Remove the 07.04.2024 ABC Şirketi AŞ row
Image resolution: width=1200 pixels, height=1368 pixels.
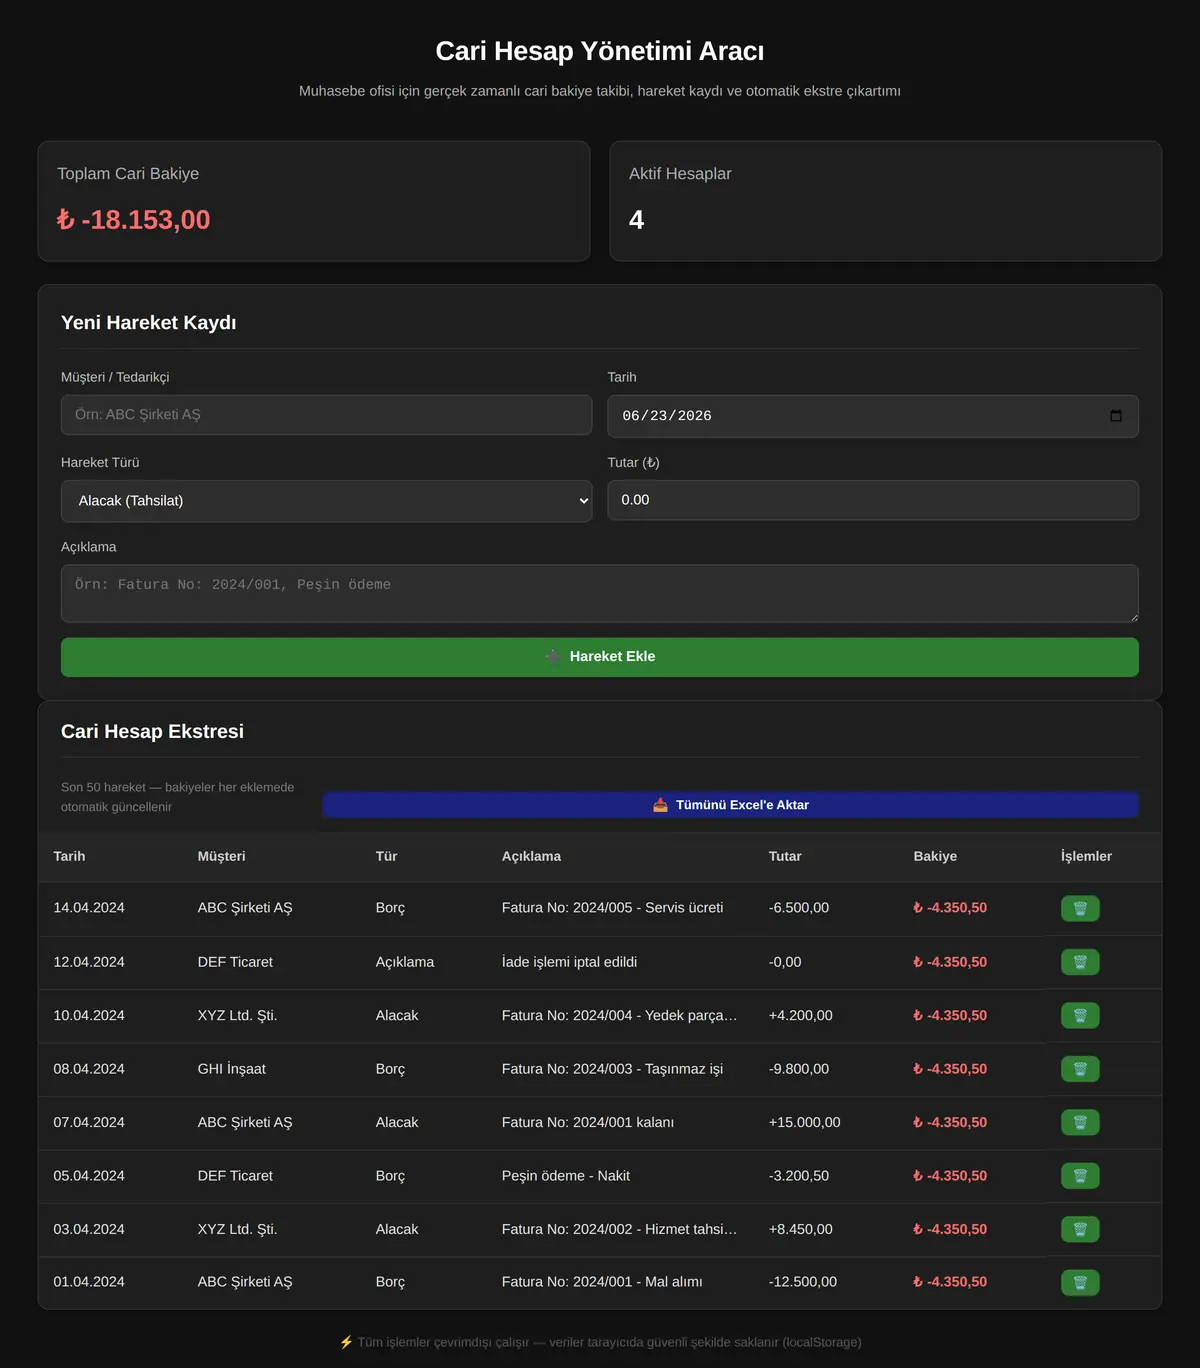click(x=1080, y=1122)
